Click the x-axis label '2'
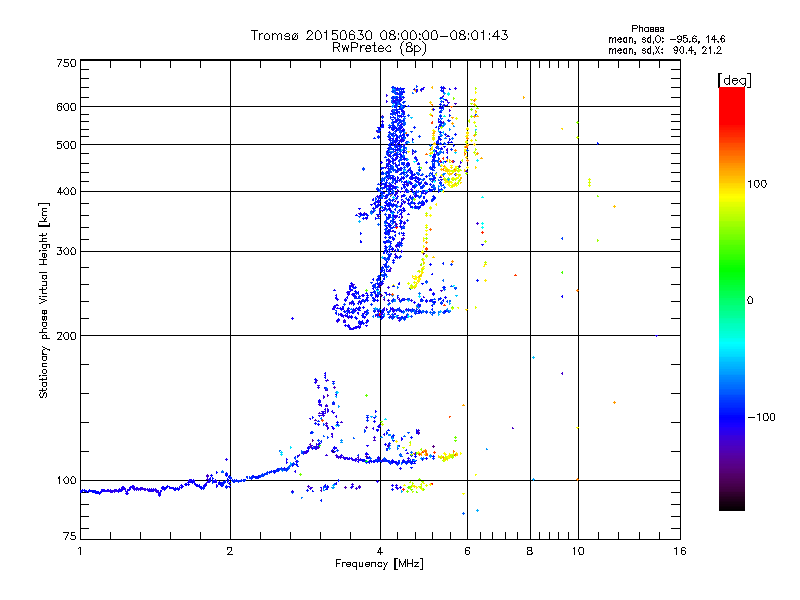800x600 pixels. click(230, 551)
